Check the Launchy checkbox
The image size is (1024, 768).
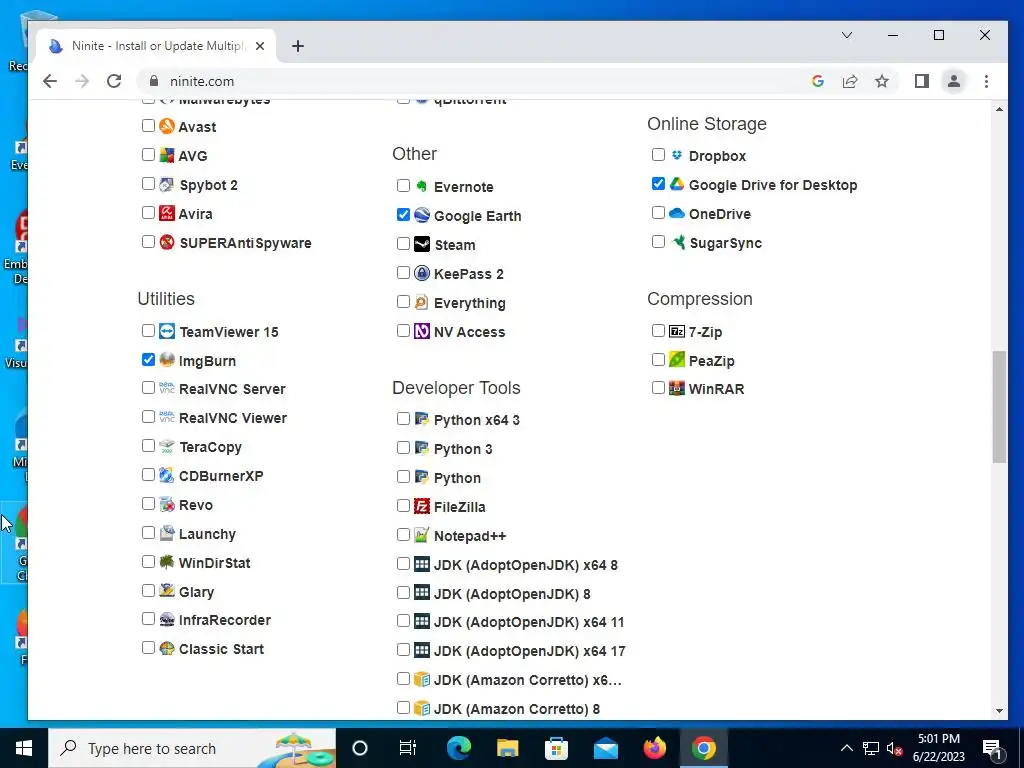(148, 532)
